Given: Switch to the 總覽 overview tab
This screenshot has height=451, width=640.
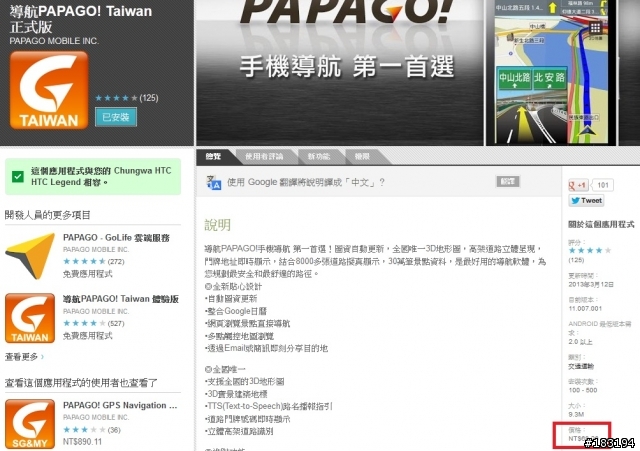Looking at the screenshot, I should pyautogui.click(x=213, y=156).
